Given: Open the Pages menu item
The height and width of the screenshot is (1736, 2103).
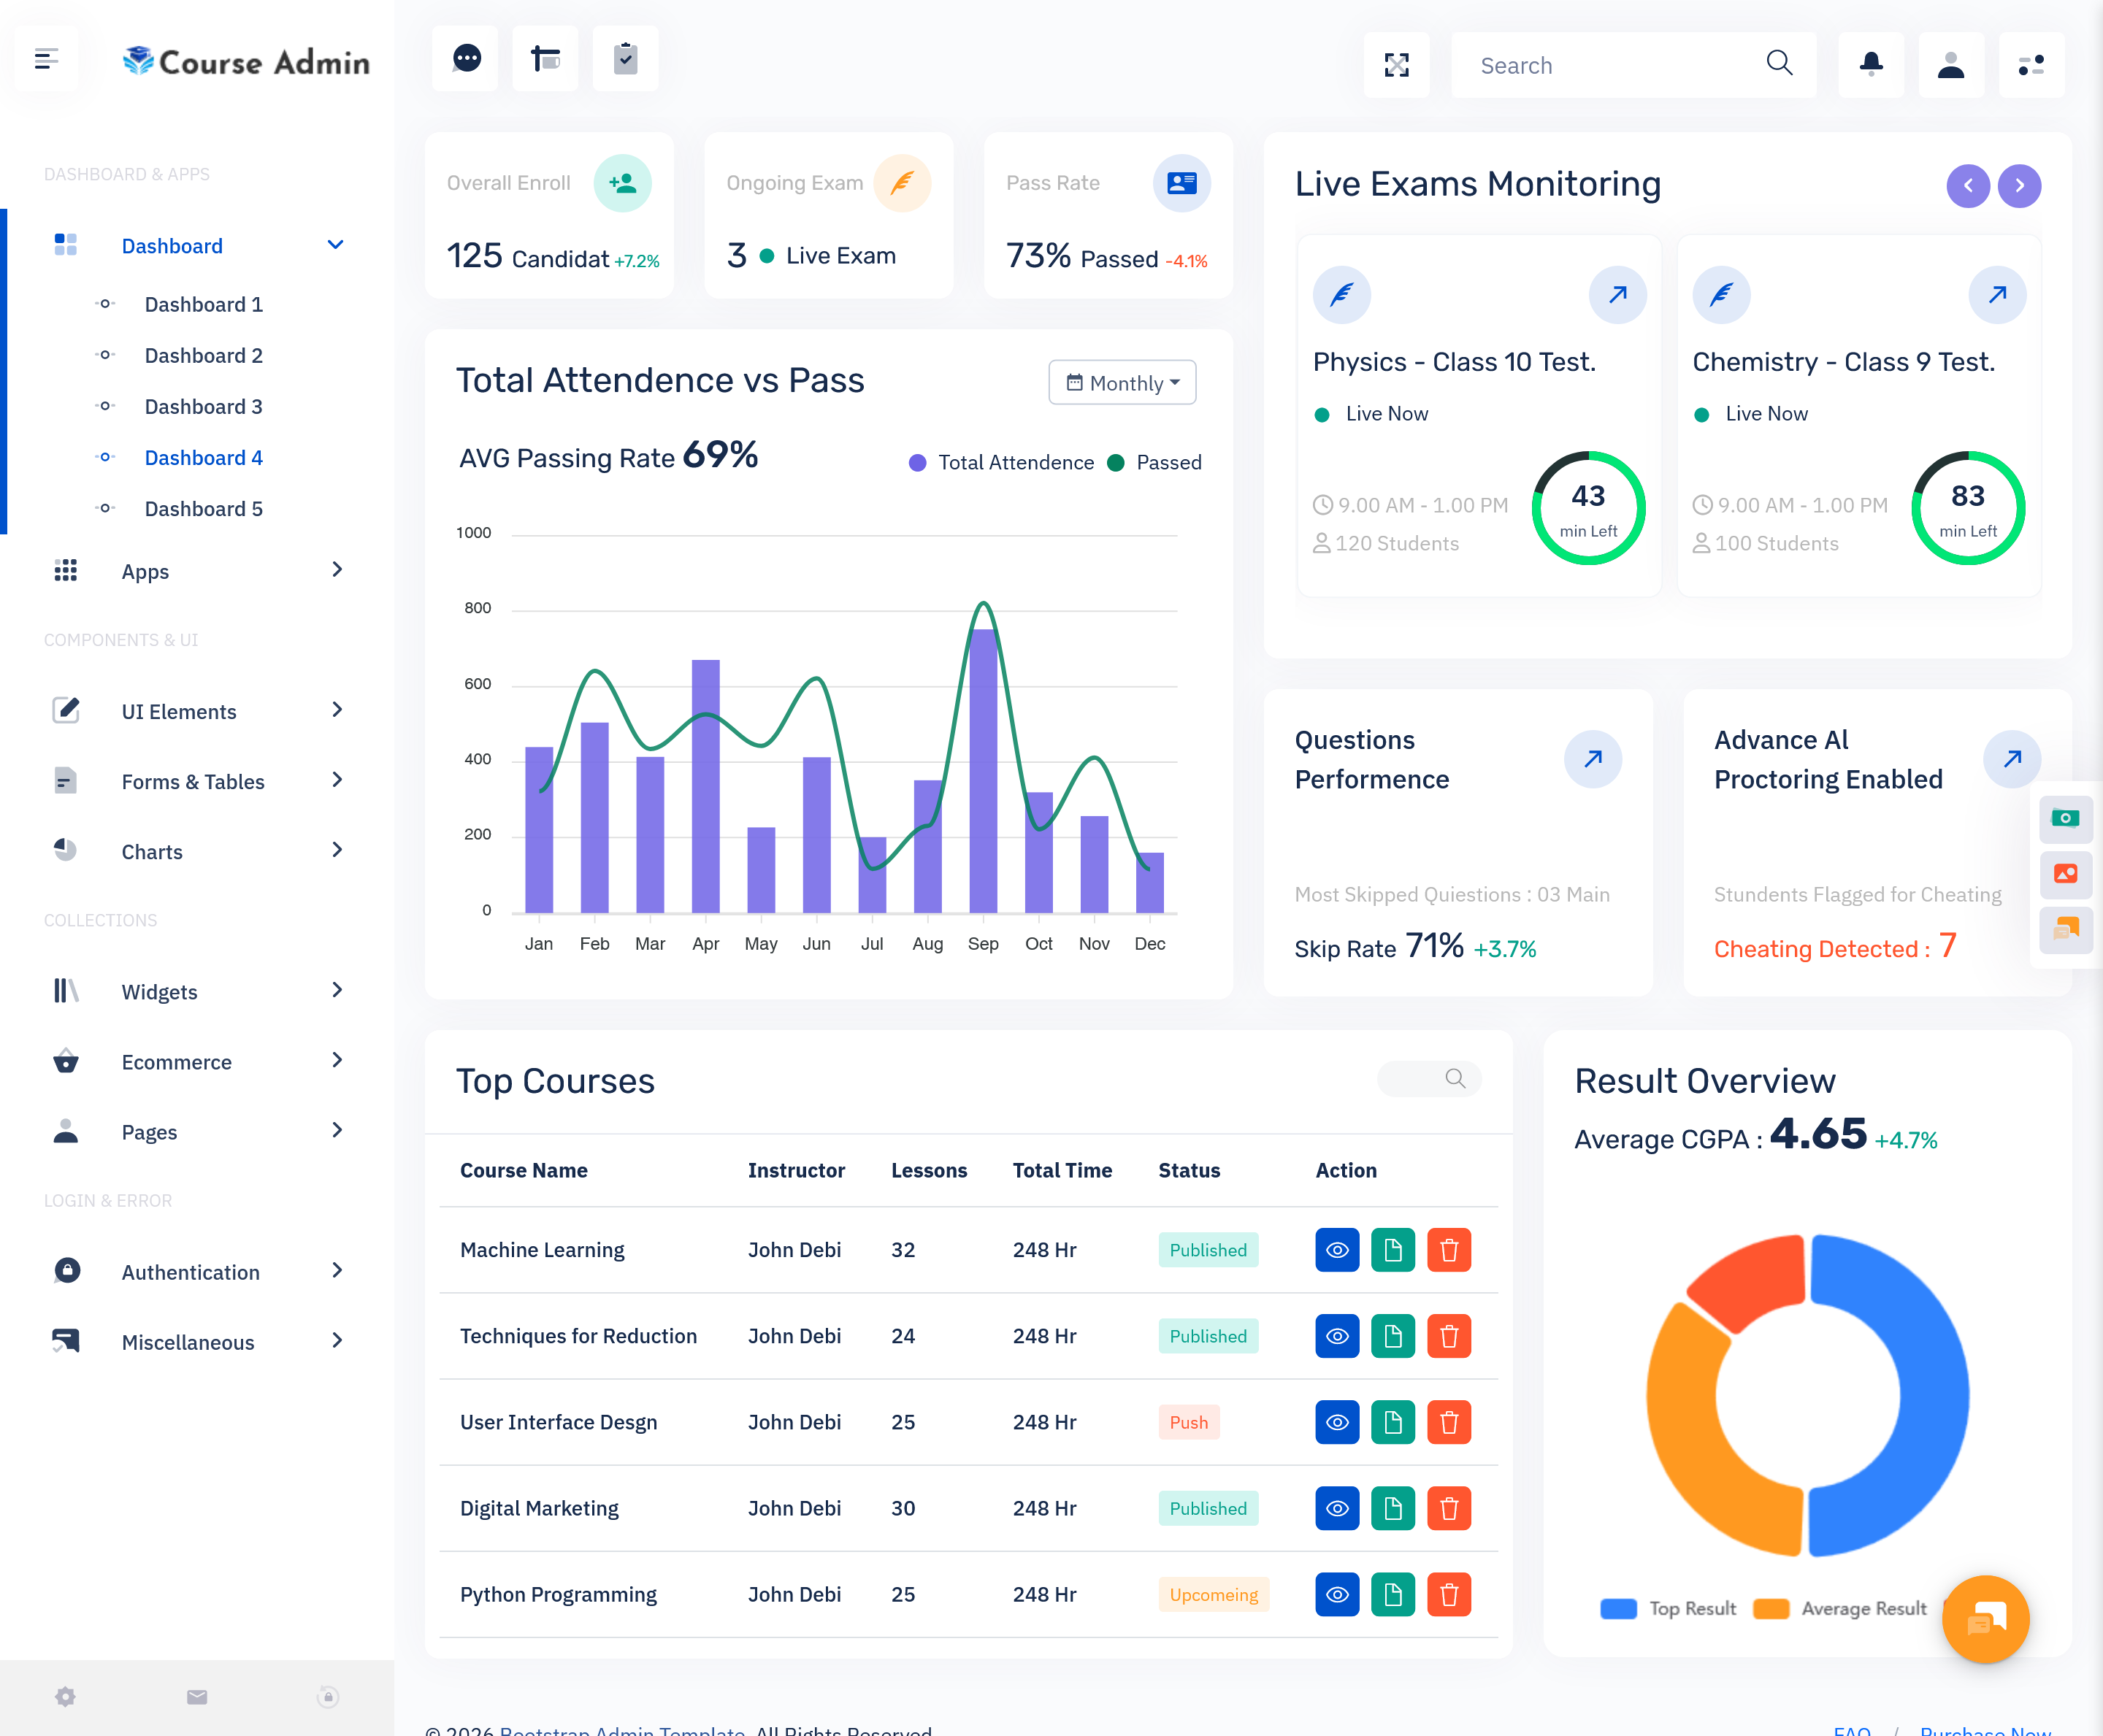Looking at the screenshot, I should click(198, 1131).
